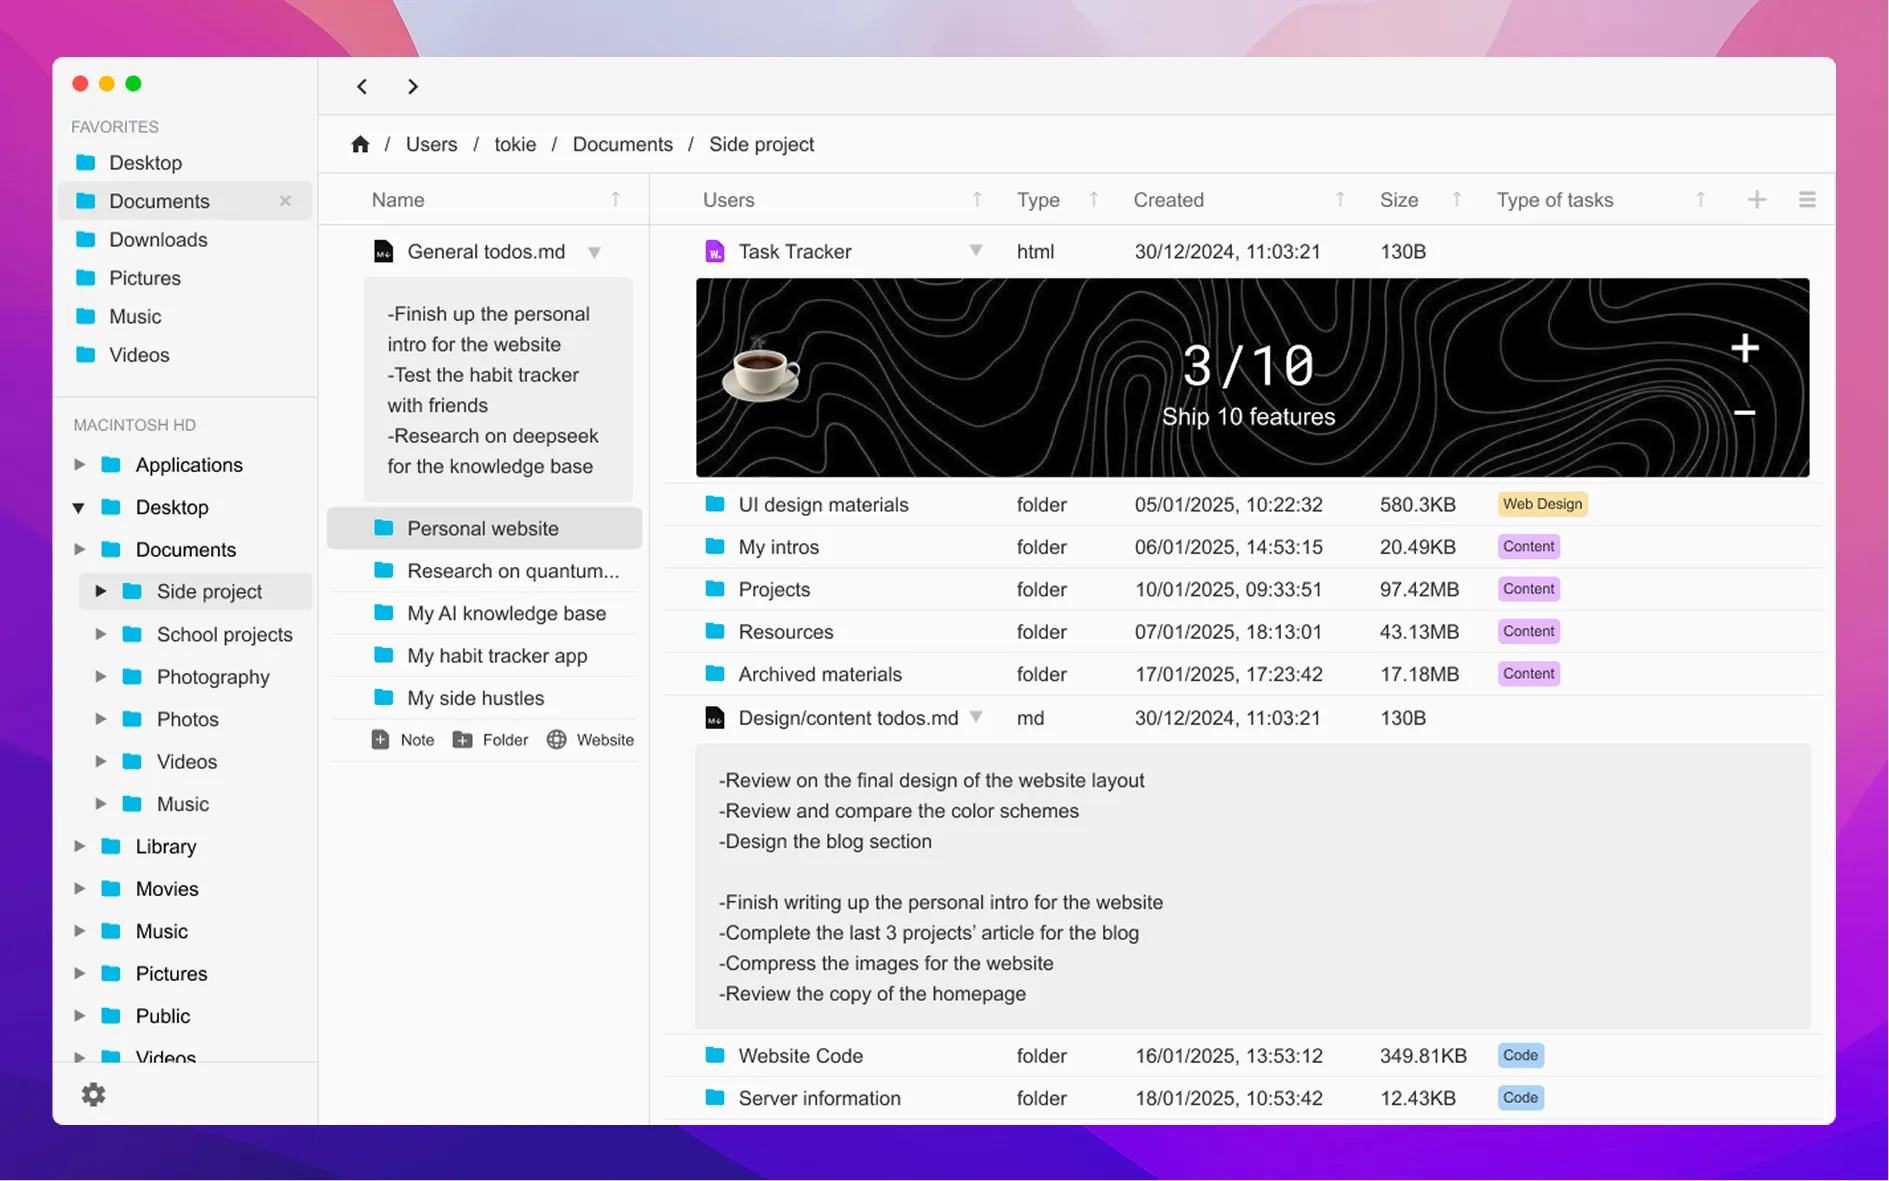
Task: Navigate to Documents in breadcrumb
Action: (x=622, y=144)
